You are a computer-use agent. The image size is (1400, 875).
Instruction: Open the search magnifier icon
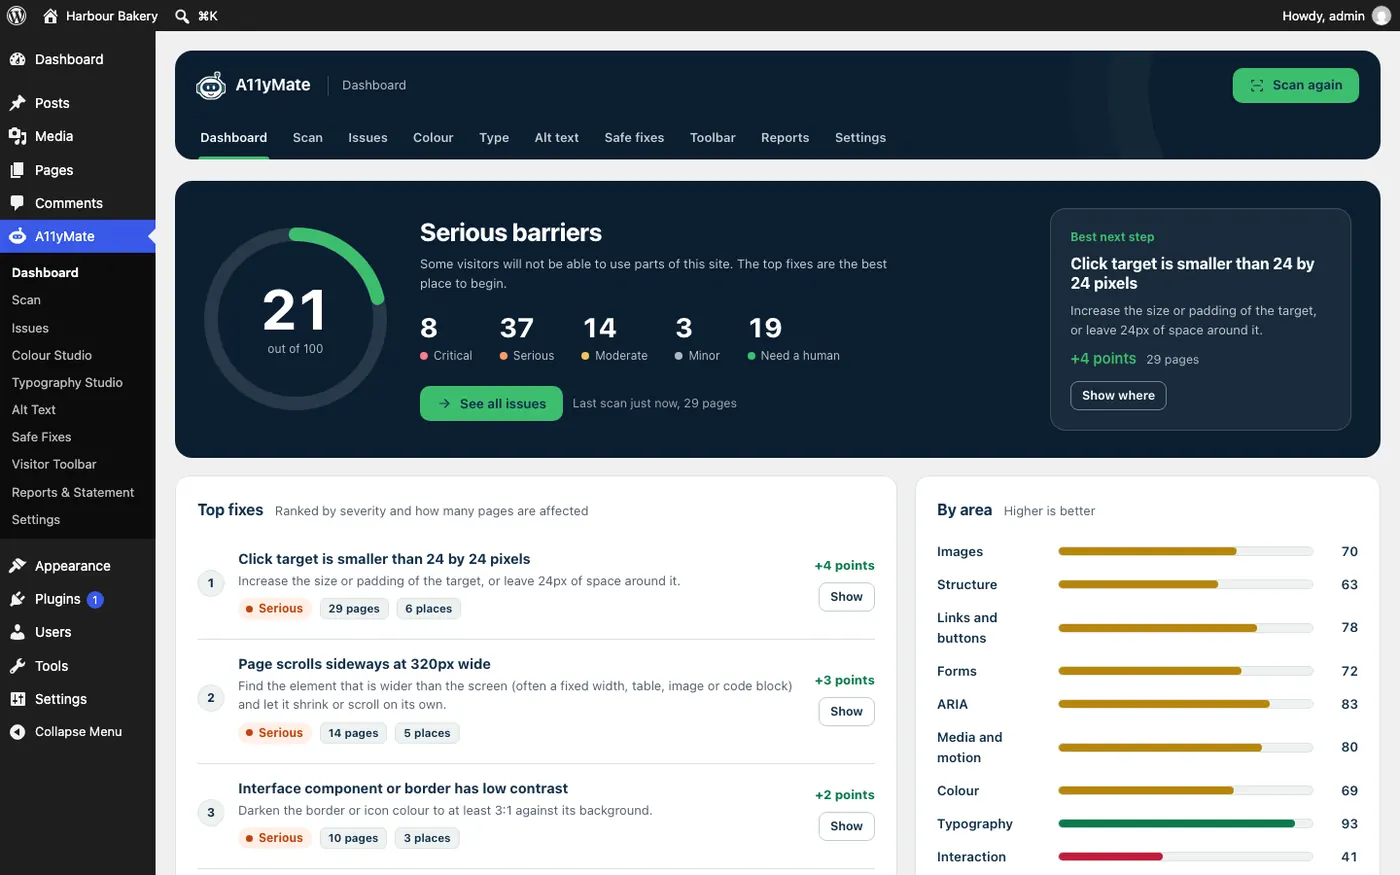pyautogui.click(x=182, y=16)
